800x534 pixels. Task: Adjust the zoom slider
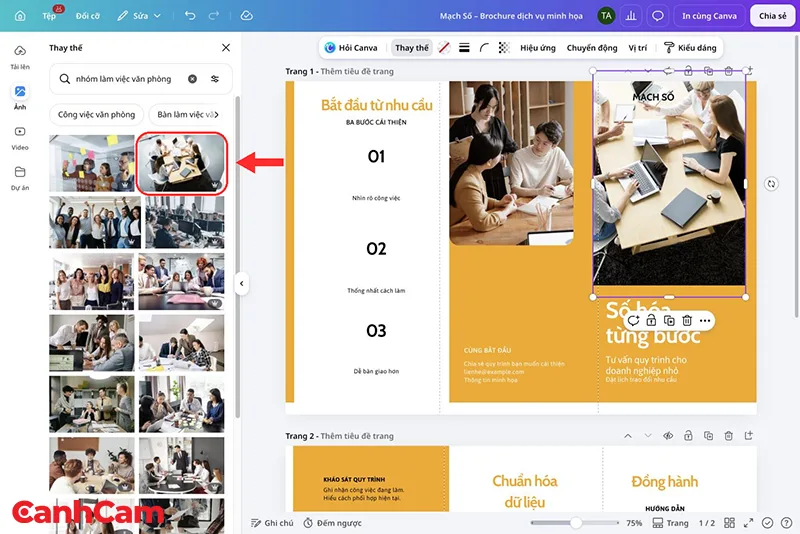click(x=575, y=523)
